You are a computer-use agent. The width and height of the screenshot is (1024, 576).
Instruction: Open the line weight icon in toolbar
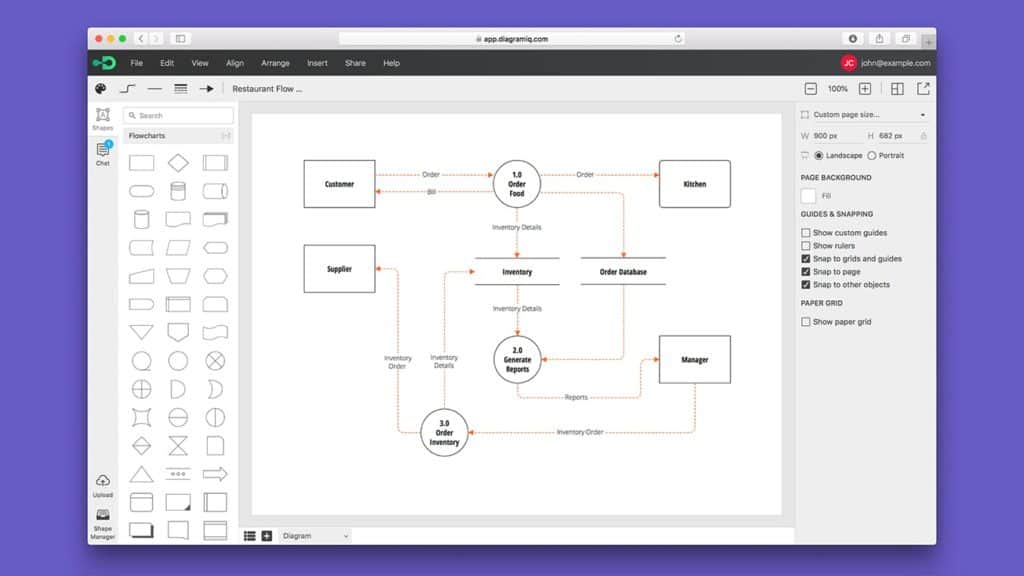coord(180,88)
